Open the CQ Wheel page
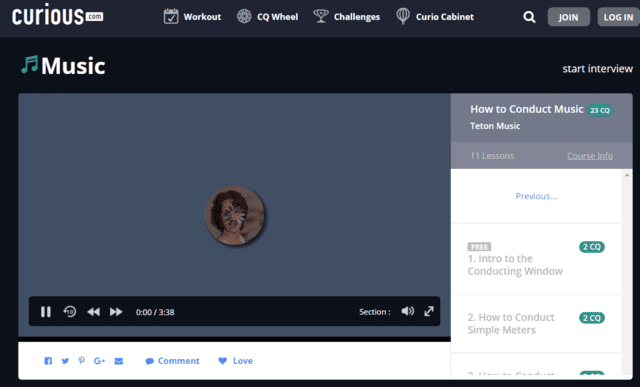 tap(267, 17)
